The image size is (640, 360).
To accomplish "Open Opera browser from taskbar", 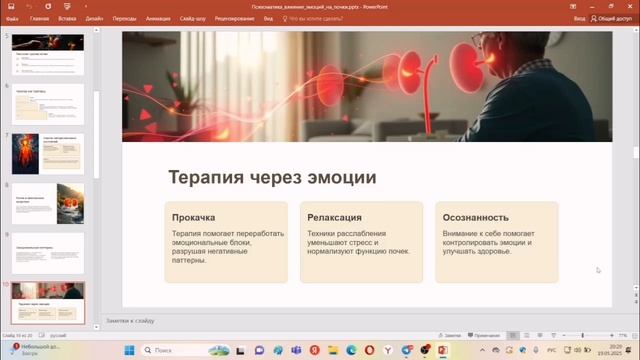I will click(x=369, y=350).
